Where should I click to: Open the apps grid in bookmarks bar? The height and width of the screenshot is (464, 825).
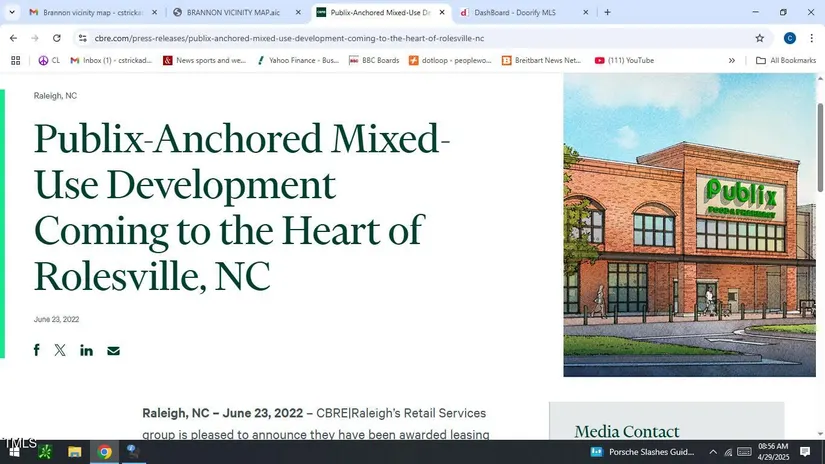15,60
